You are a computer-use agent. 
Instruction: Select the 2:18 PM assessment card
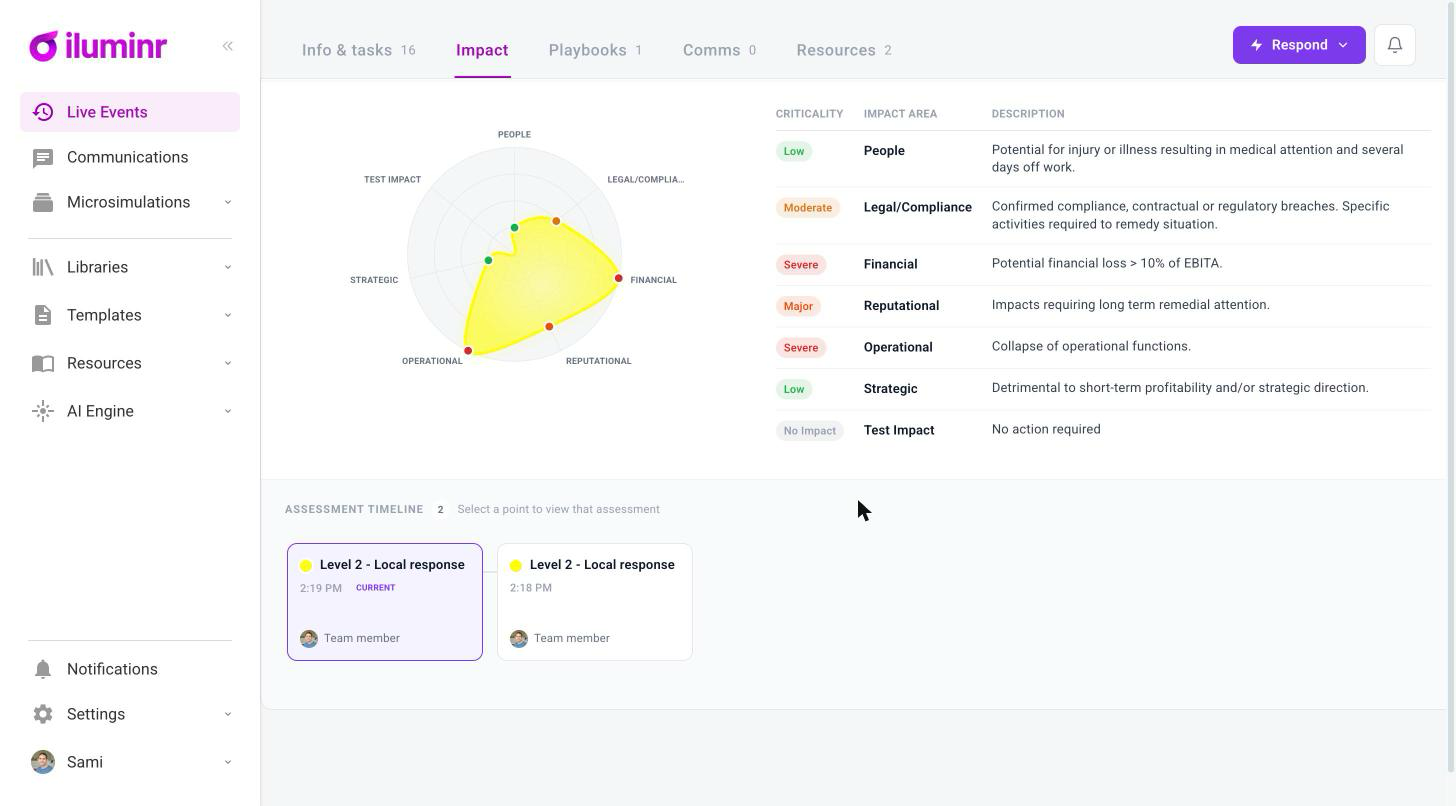point(595,602)
